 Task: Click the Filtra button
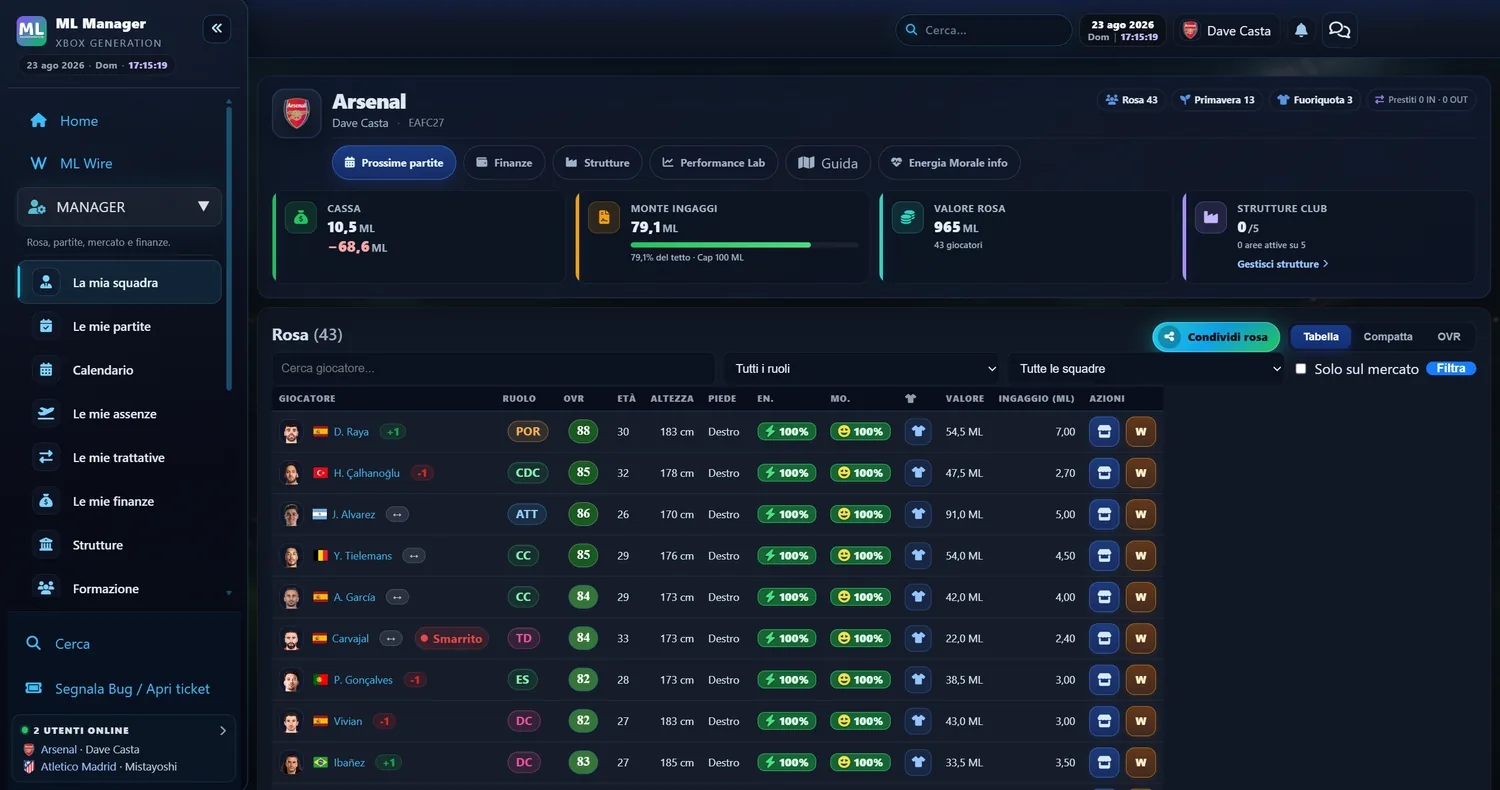pos(1451,369)
